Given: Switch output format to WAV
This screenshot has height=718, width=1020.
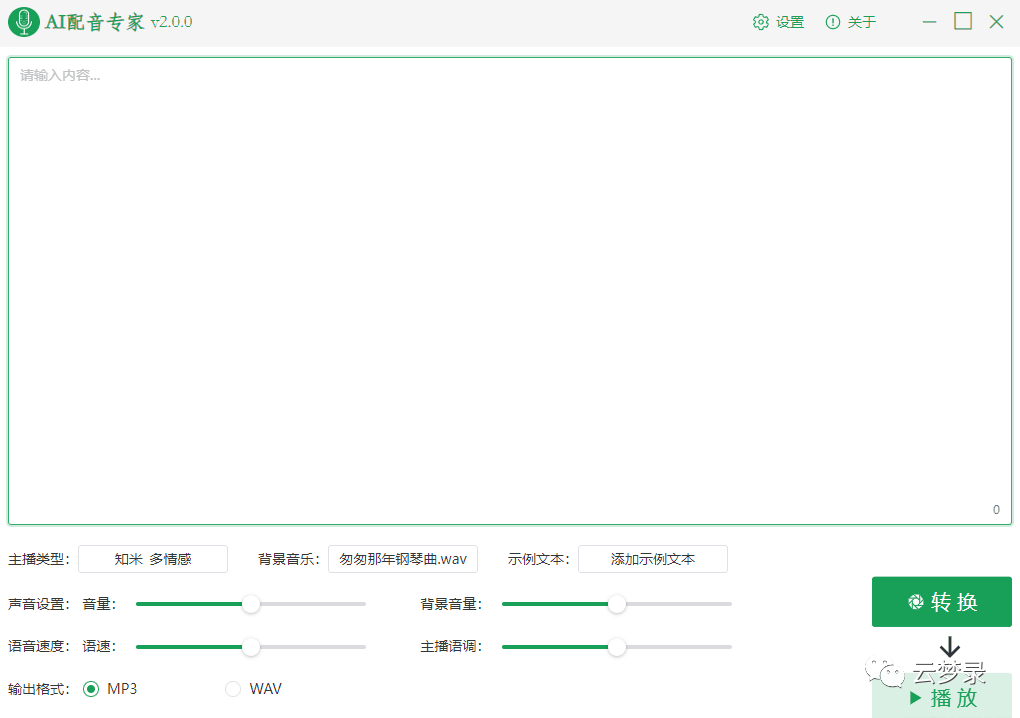Looking at the screenshot, I should click(231, 689).
